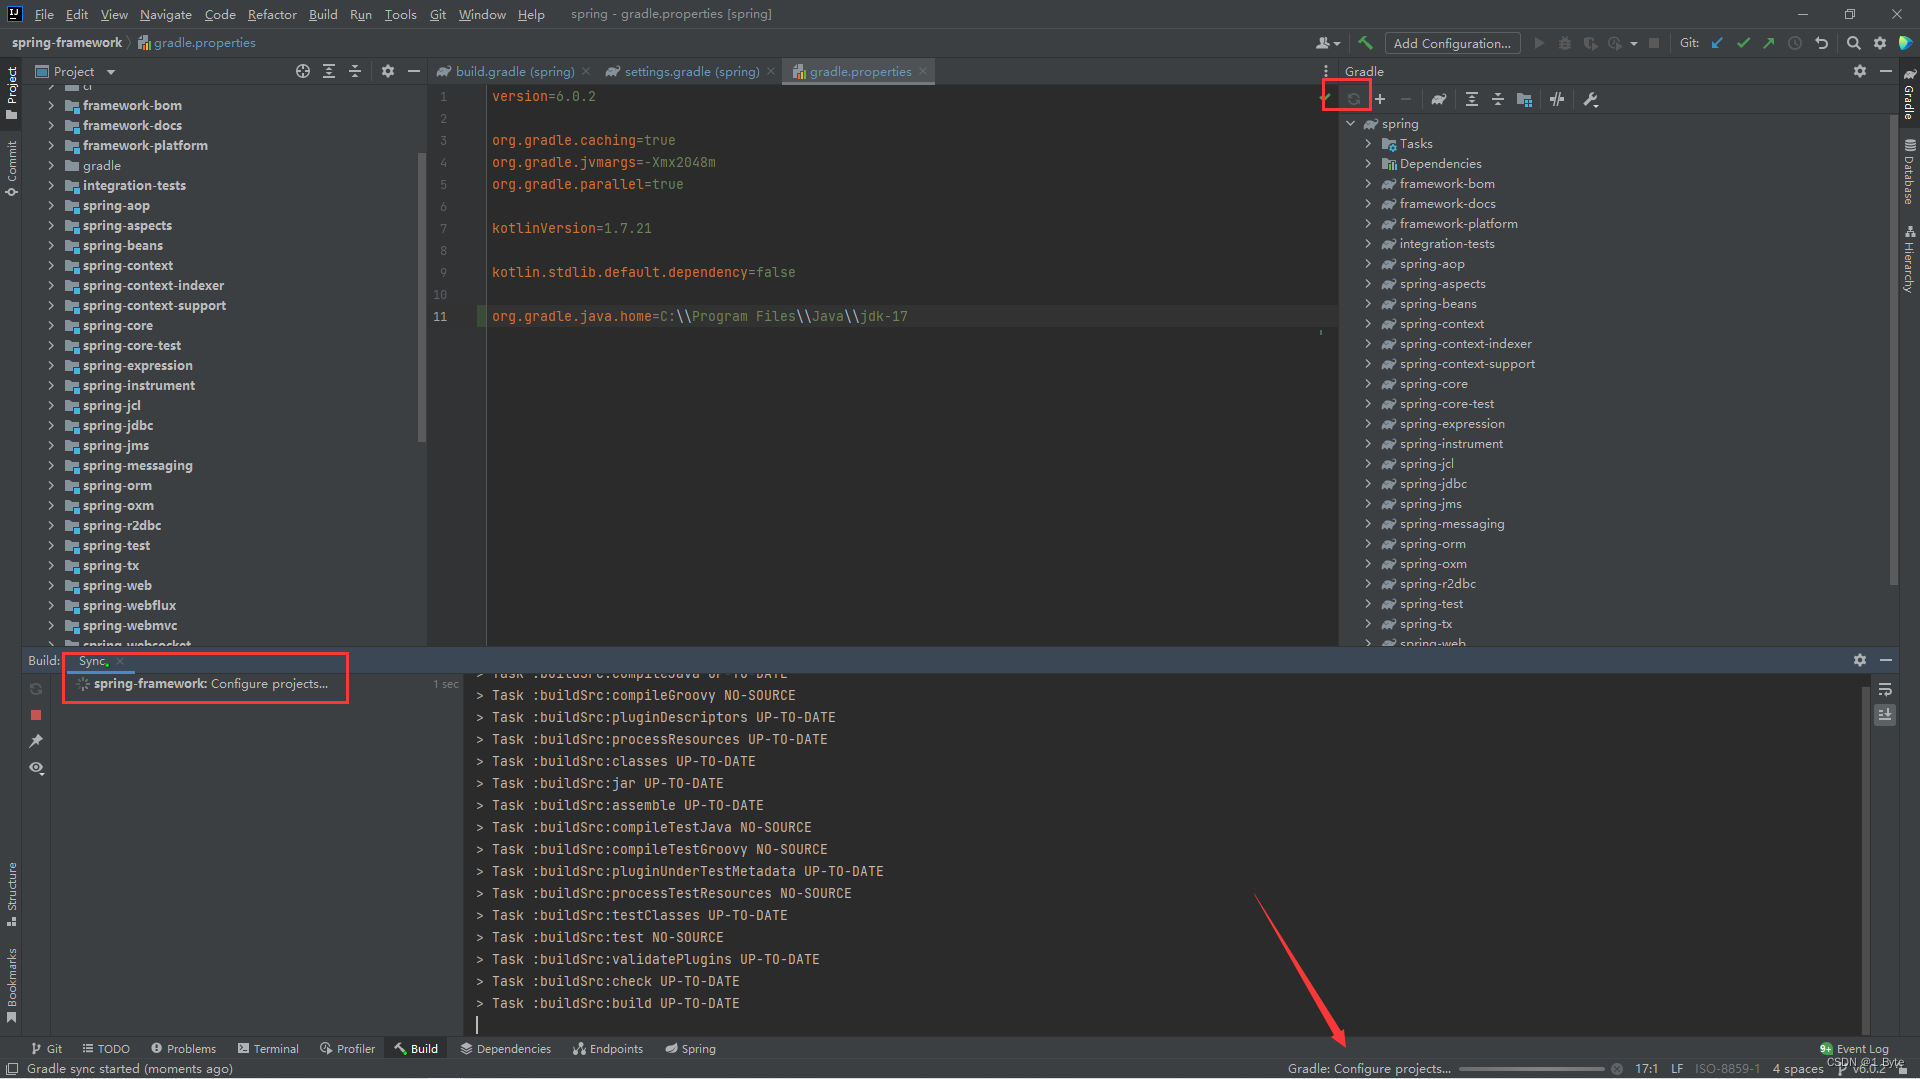Open Terminal tool window button
The image size is (1920, 1079).
pyautogui.click(x=268, y=1048)
